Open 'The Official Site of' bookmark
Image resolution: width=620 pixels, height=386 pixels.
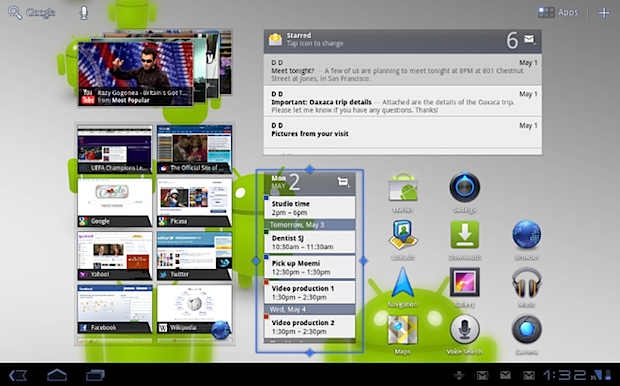[x=194, y=149]
